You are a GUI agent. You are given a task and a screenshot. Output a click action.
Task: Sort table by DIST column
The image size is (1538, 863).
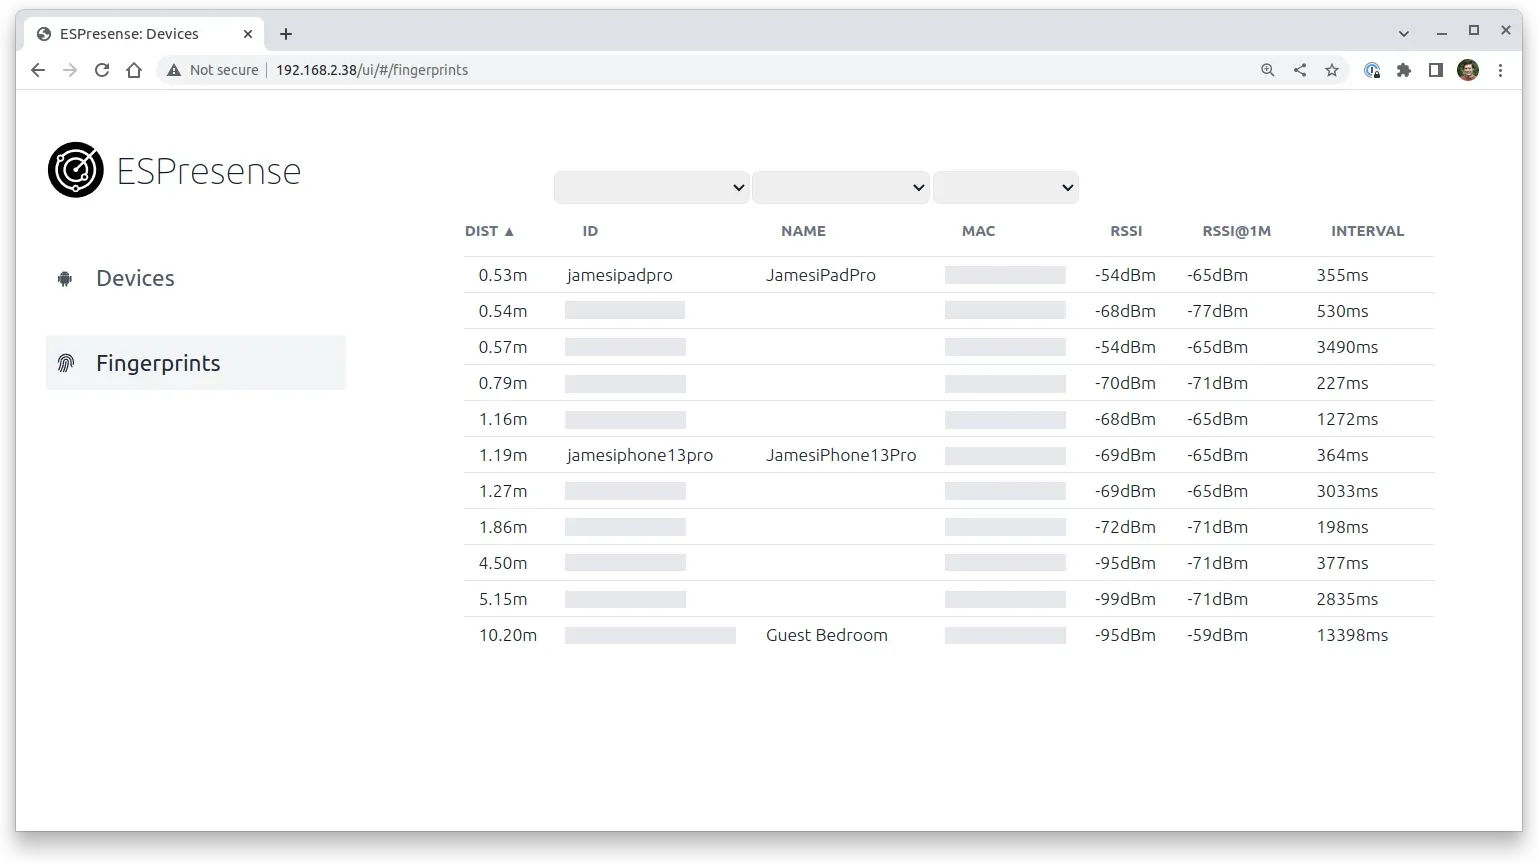pos(489,231)
